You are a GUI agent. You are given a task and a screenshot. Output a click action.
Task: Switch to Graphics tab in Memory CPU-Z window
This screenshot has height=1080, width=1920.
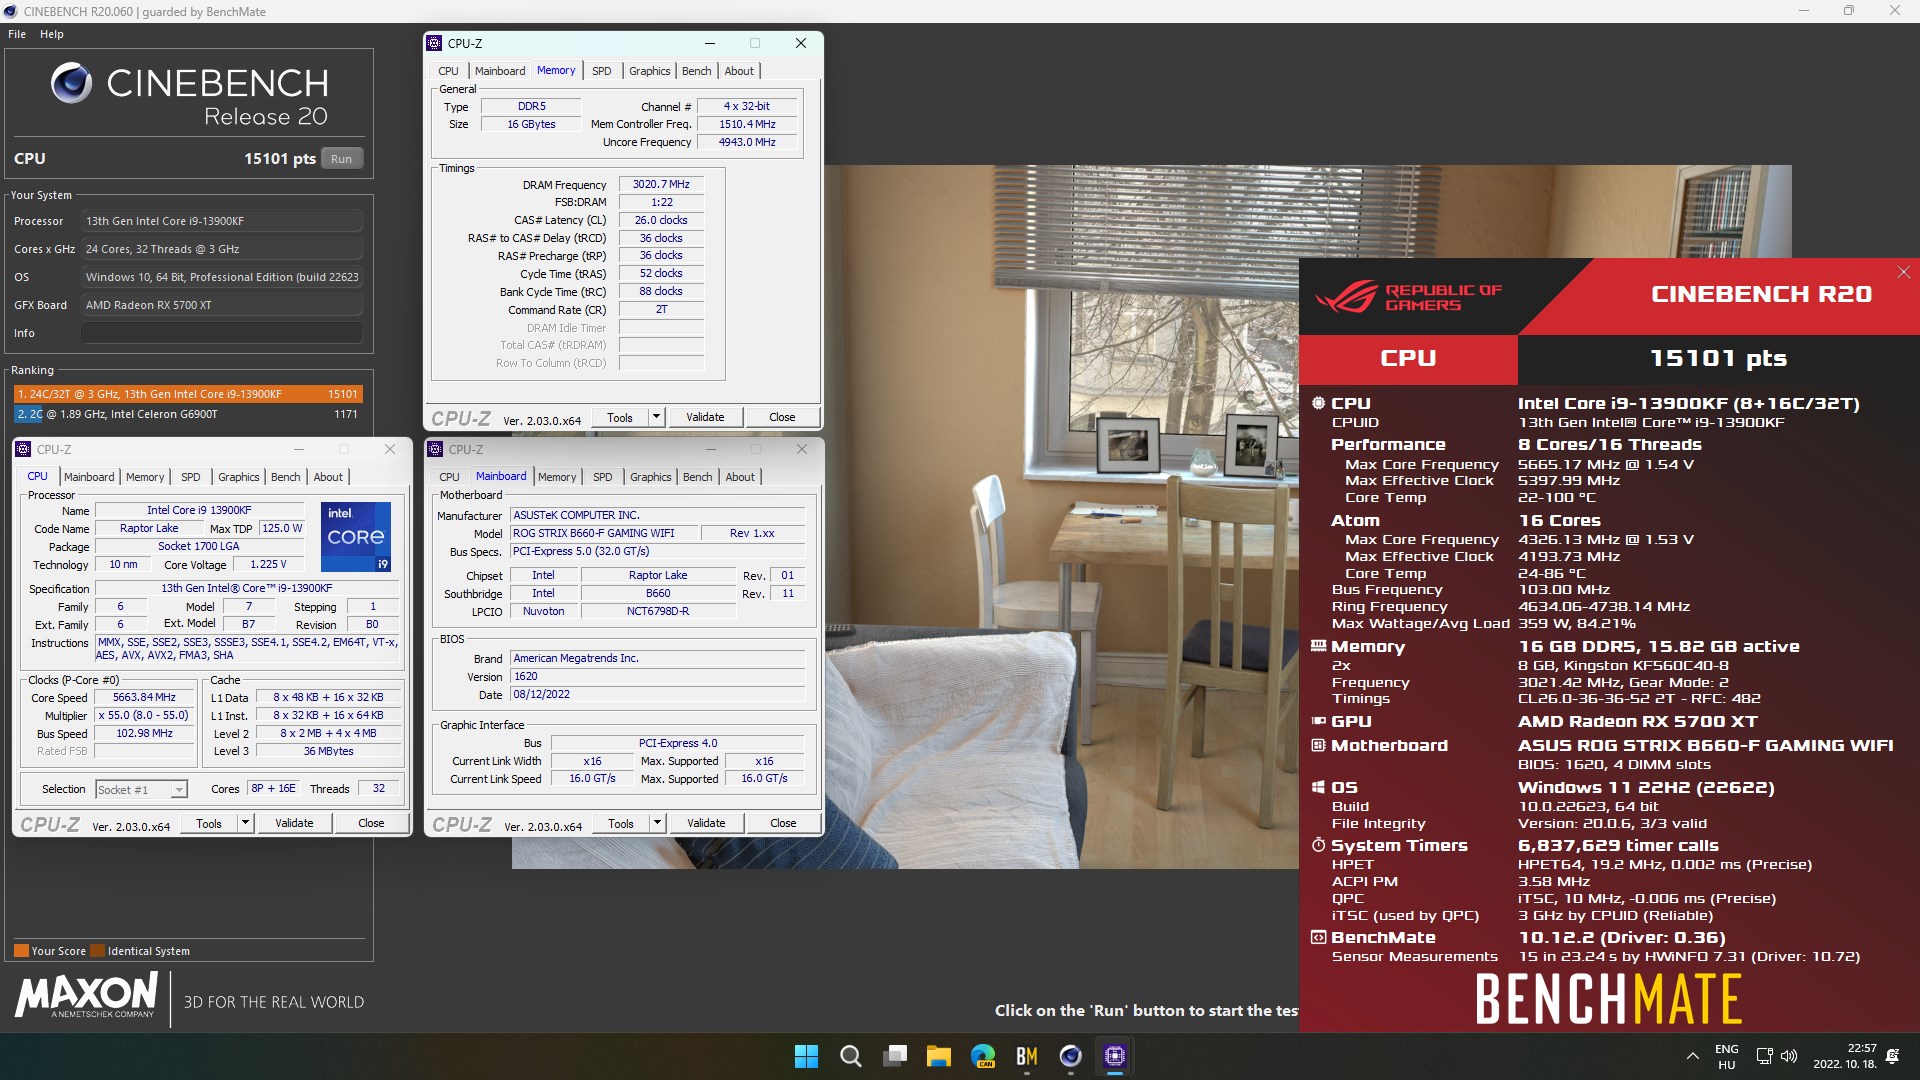click(x=650, y=71)
